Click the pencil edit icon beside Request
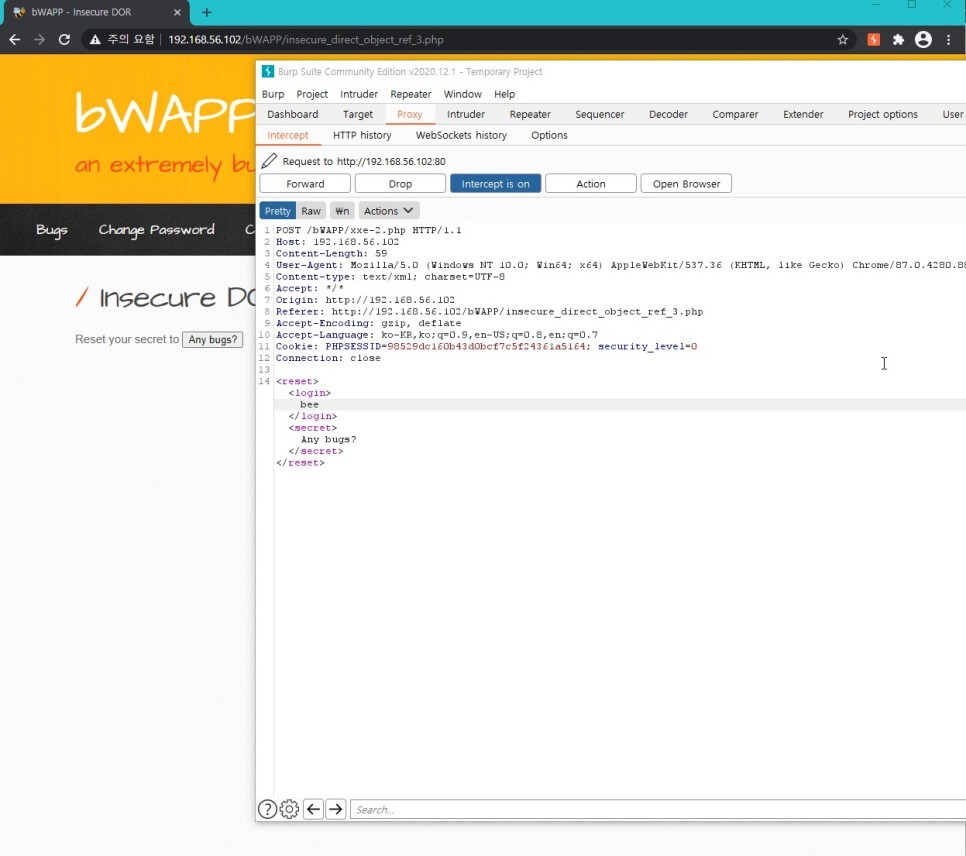 (x=269, y=161)
